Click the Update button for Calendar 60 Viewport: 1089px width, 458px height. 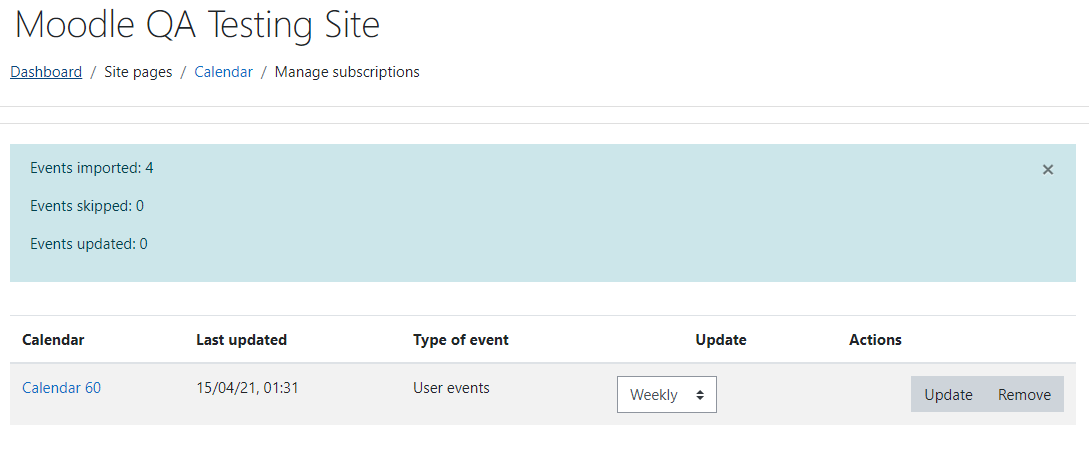click(948, 395)
